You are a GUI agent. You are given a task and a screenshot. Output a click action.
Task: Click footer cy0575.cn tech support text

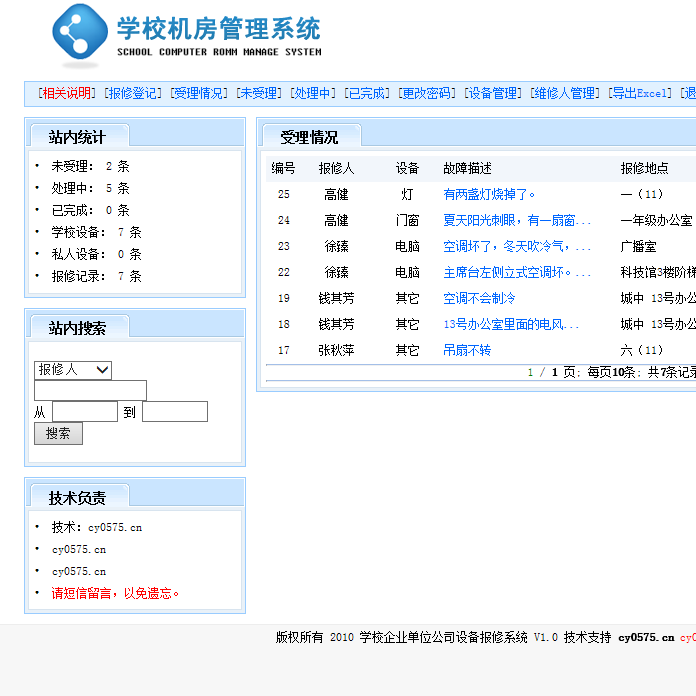(646, 638)
